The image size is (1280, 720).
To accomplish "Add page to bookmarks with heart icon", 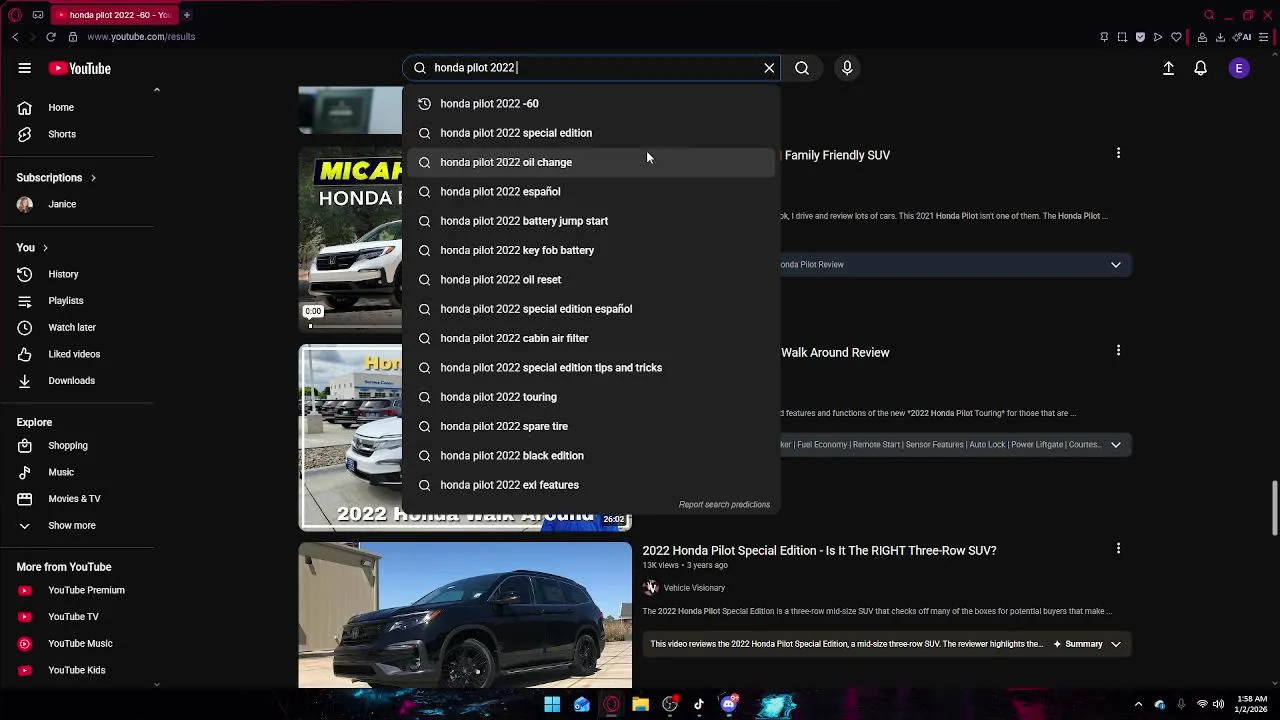I will tap(1177, 37).
